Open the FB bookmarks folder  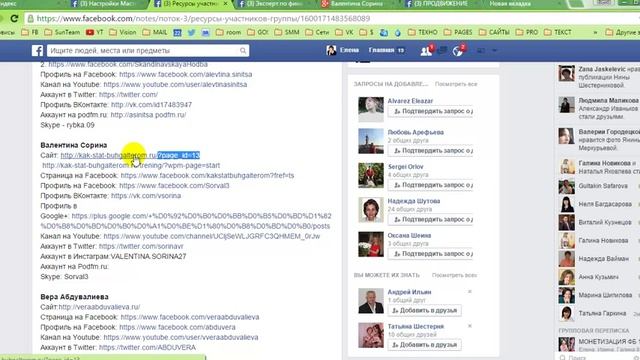pos(30,32)
